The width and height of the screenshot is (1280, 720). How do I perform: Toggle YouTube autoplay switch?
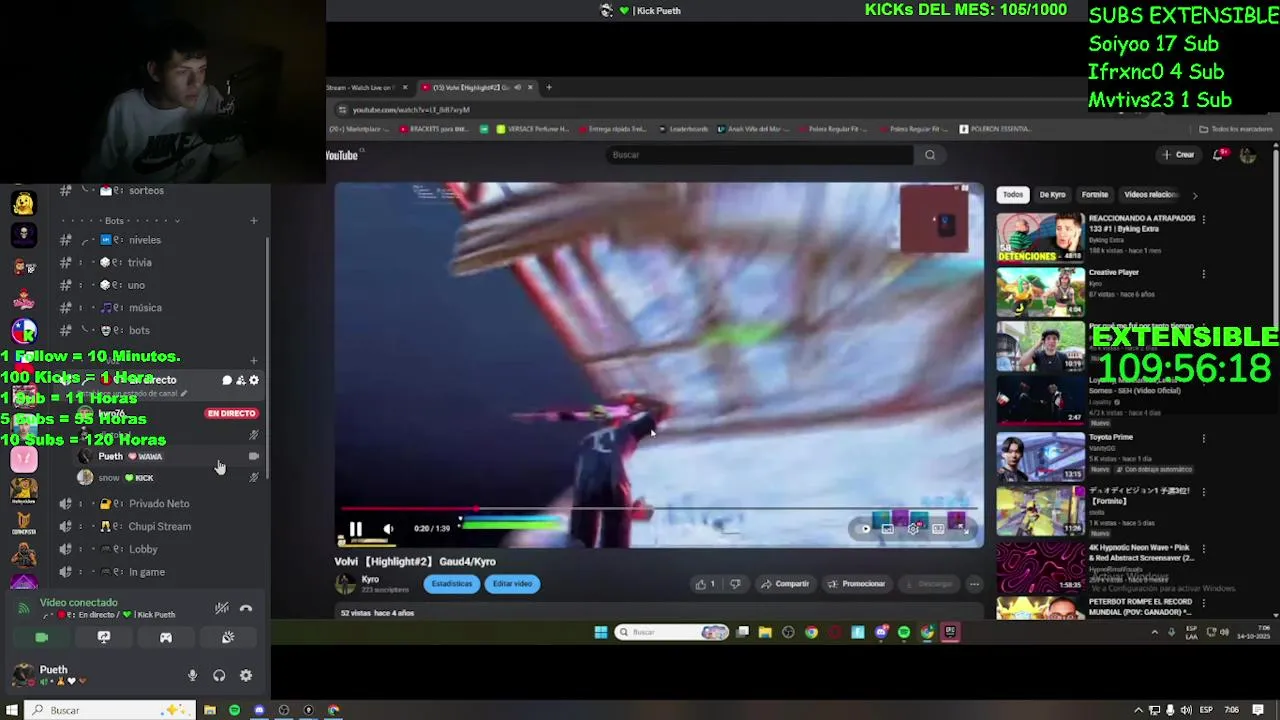tap(864, 529)
